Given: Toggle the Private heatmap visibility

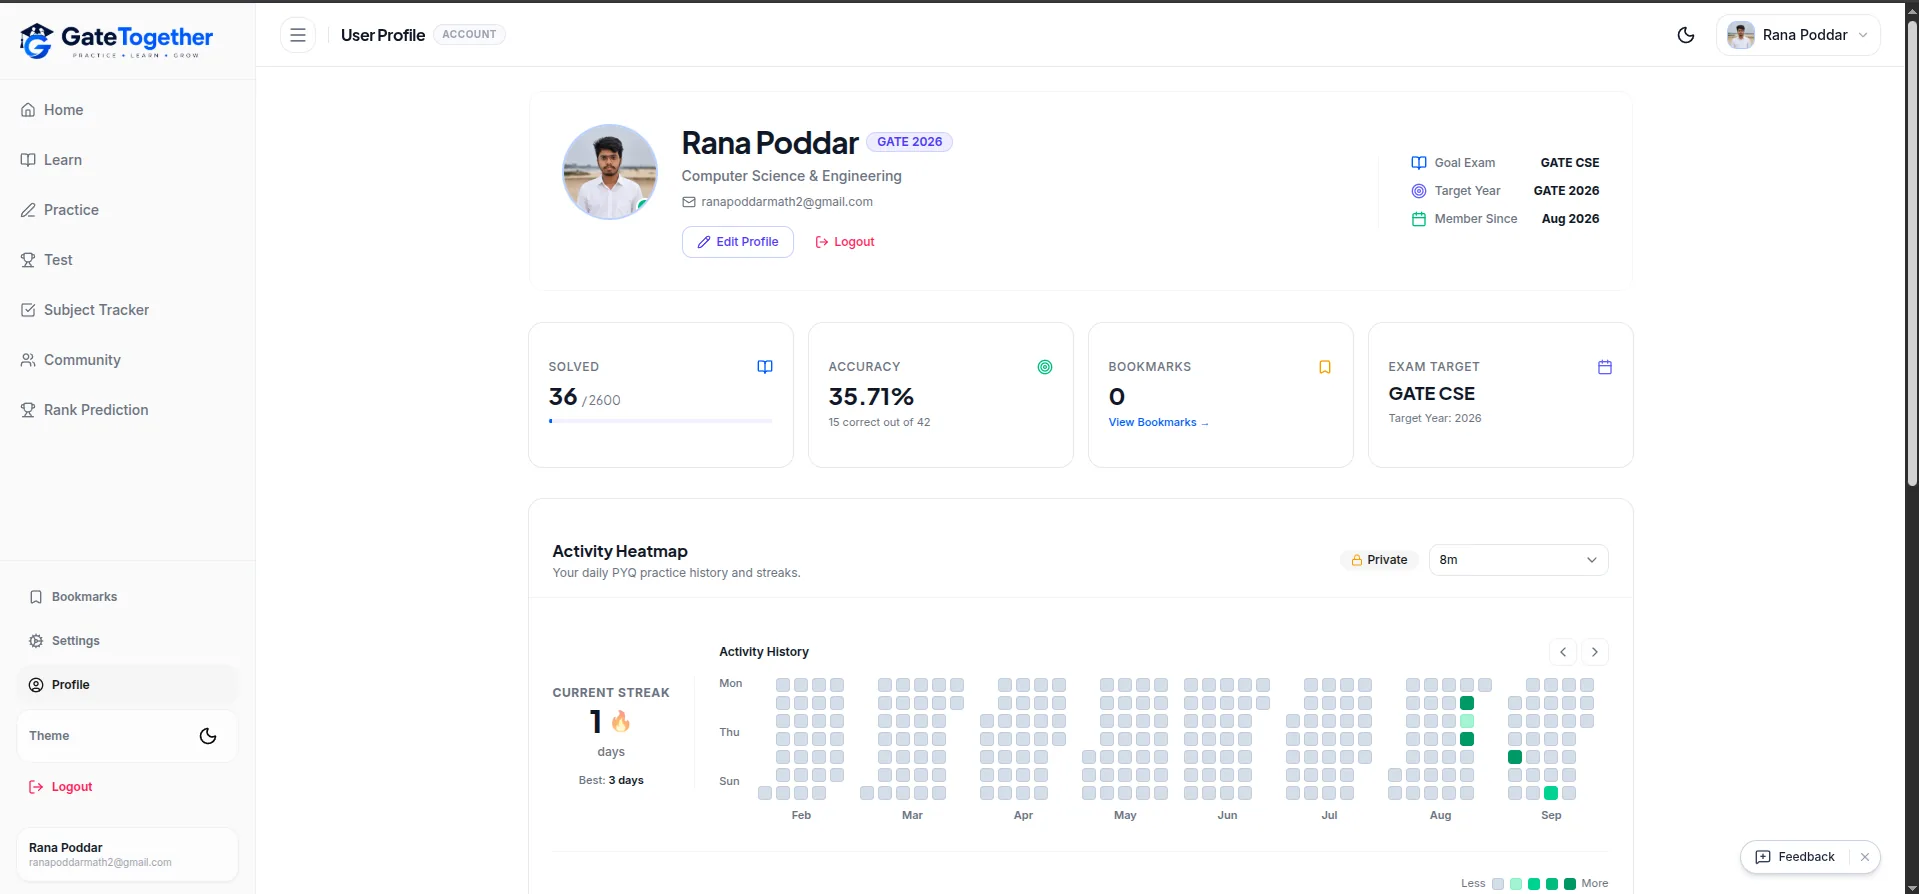Looking at the screenshot, I should point(1379,560).
